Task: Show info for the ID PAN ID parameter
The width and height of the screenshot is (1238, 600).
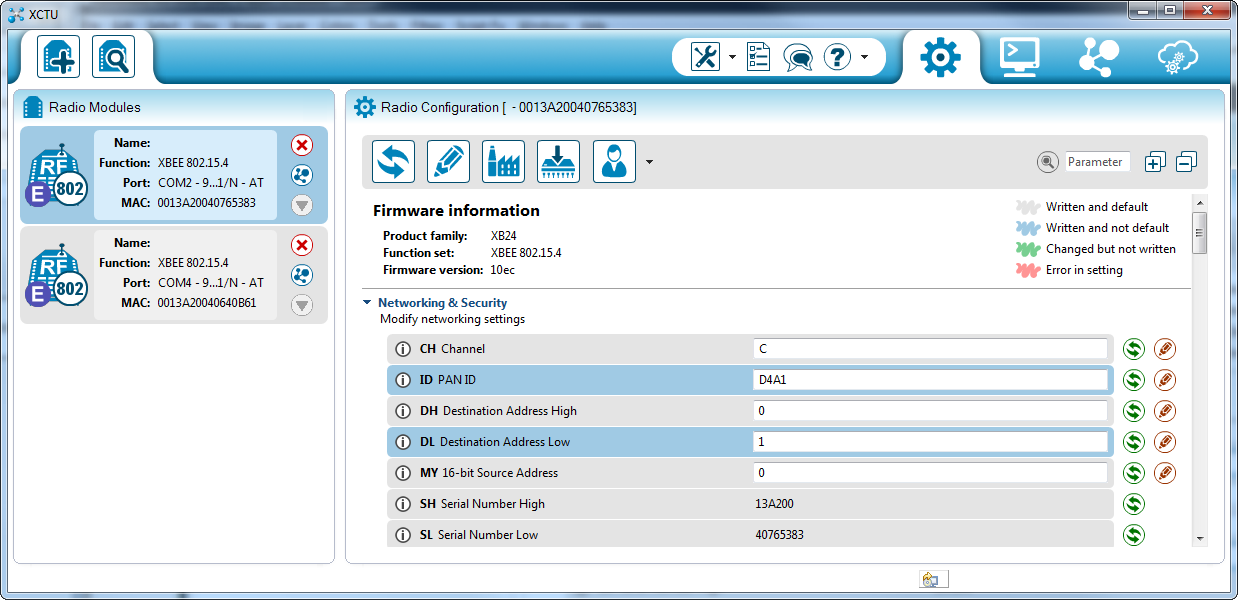Action: [403, 380]
